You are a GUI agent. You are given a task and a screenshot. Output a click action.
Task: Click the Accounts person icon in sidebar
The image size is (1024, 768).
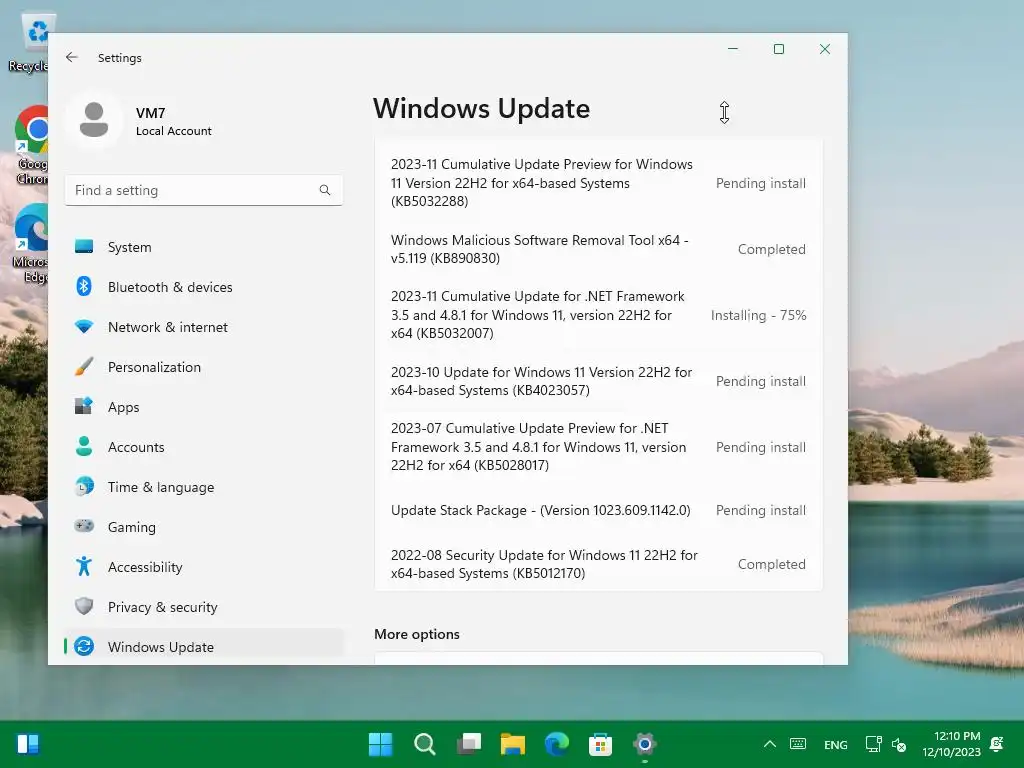pos(84,446)
